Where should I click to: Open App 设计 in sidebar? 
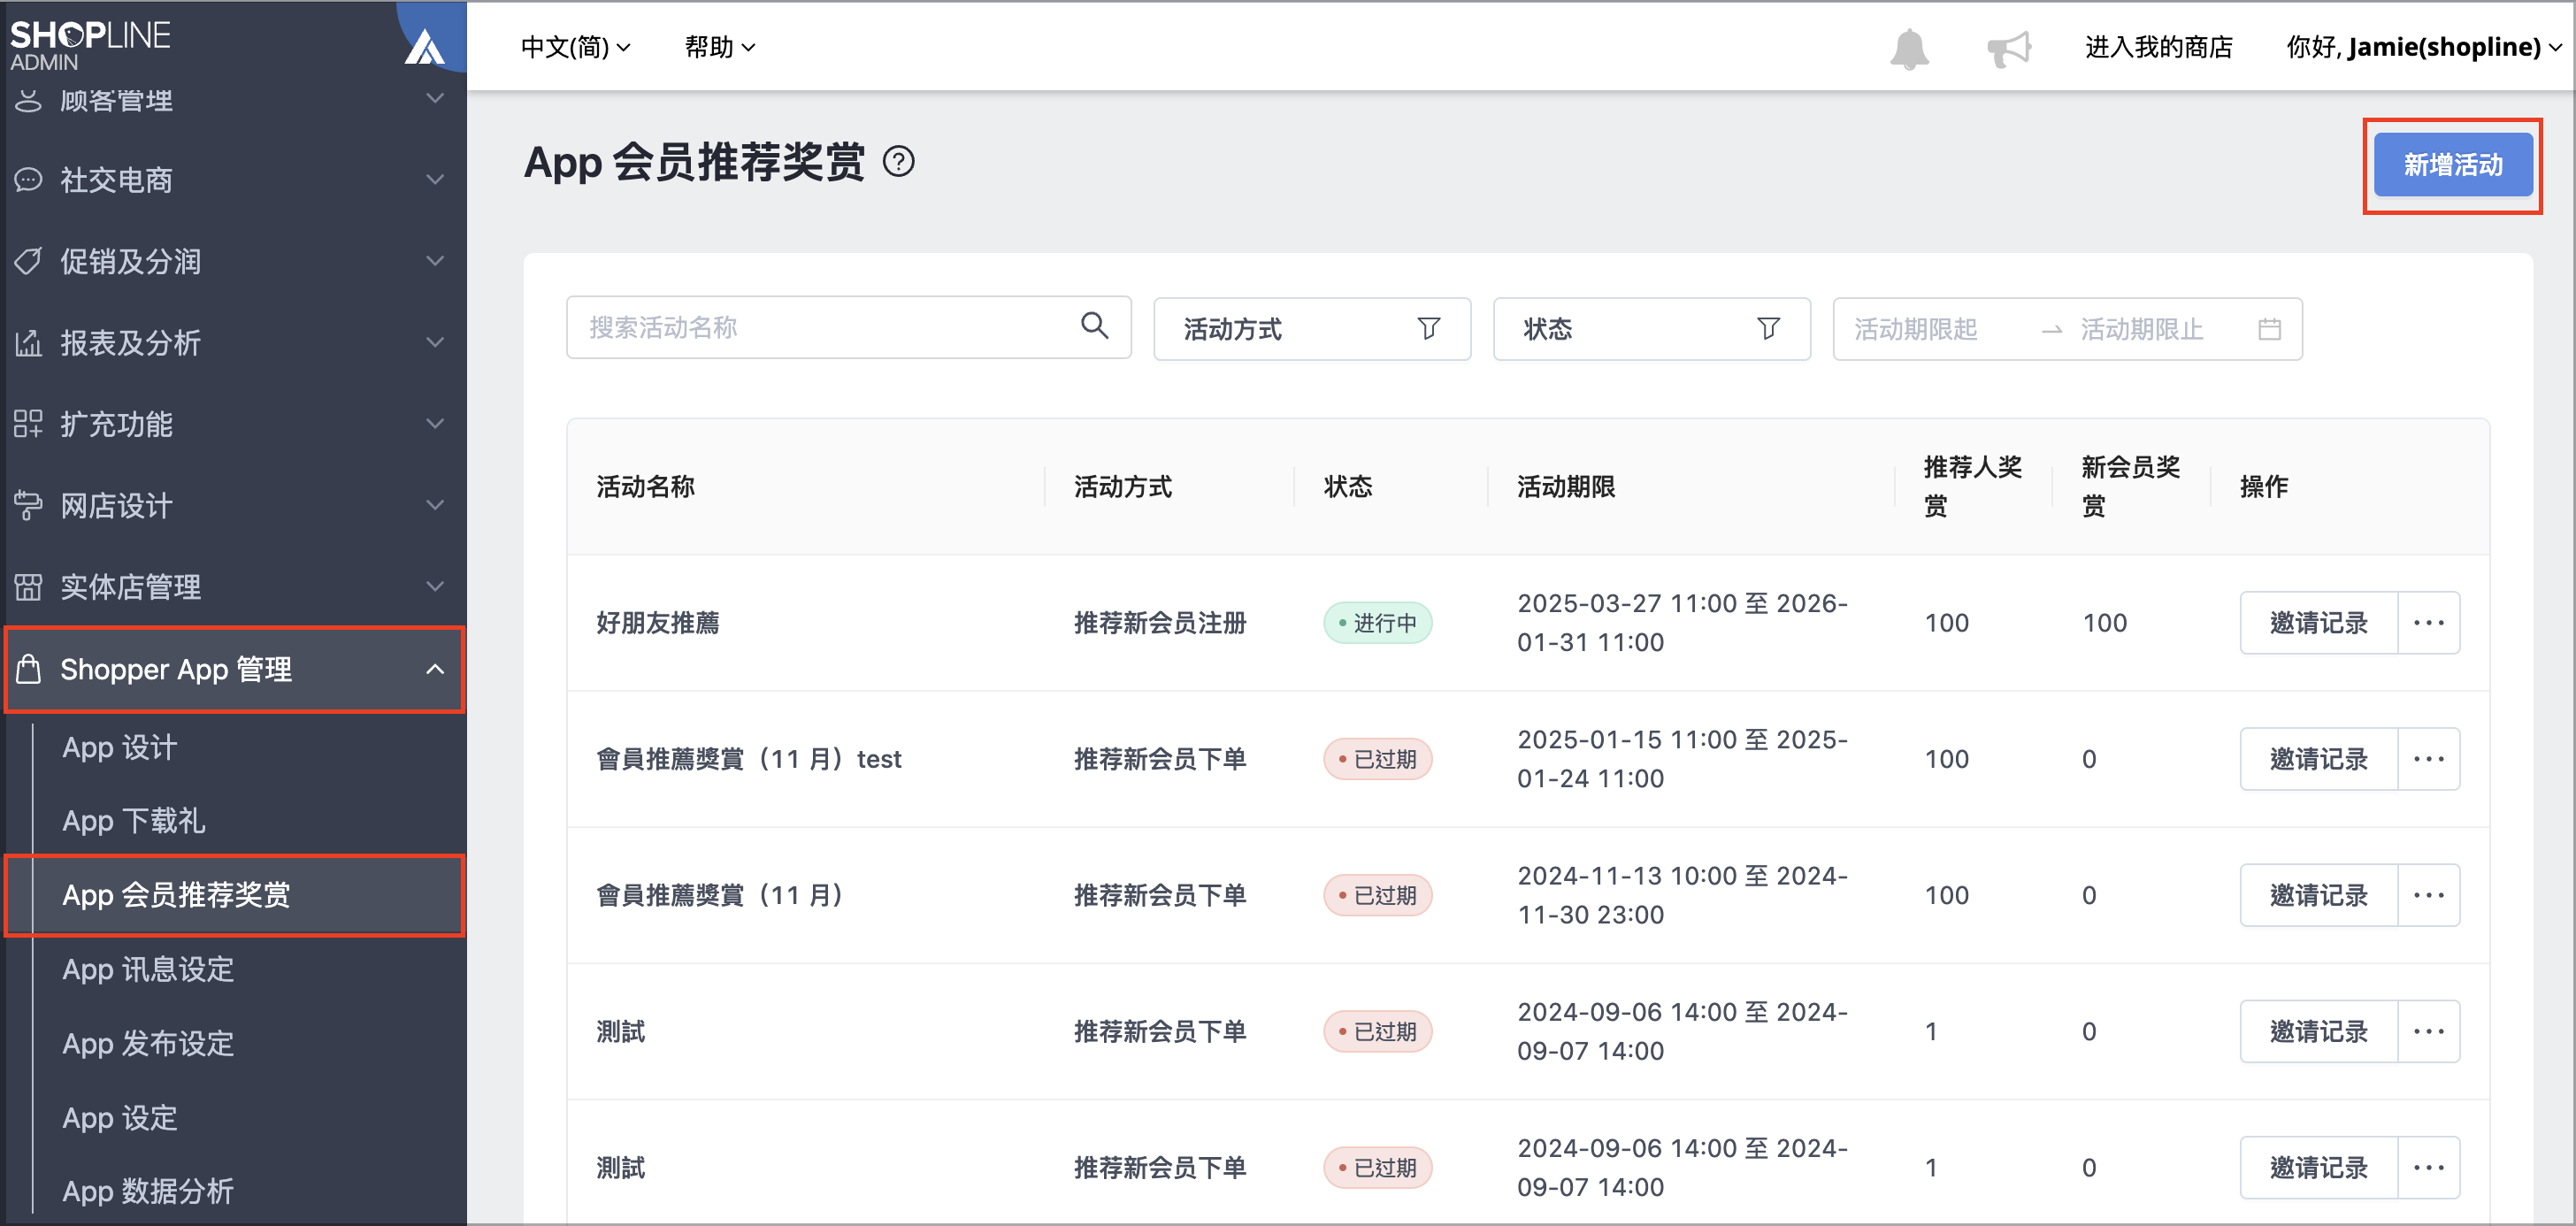click(x=120, y=747)
